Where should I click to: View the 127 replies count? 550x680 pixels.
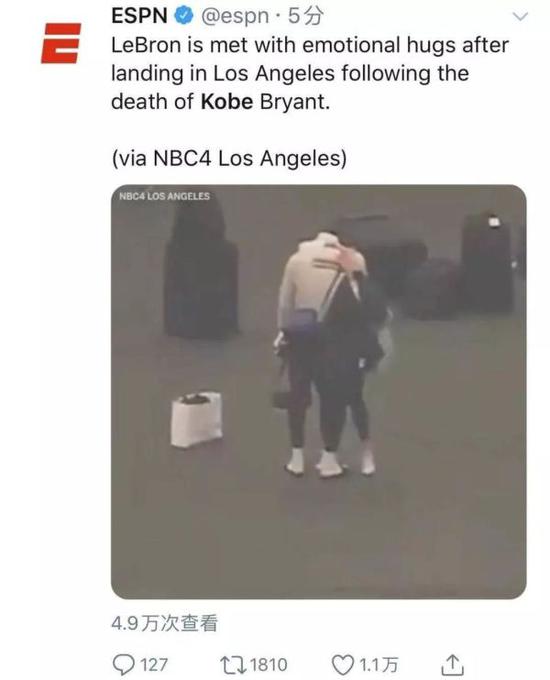154,665
